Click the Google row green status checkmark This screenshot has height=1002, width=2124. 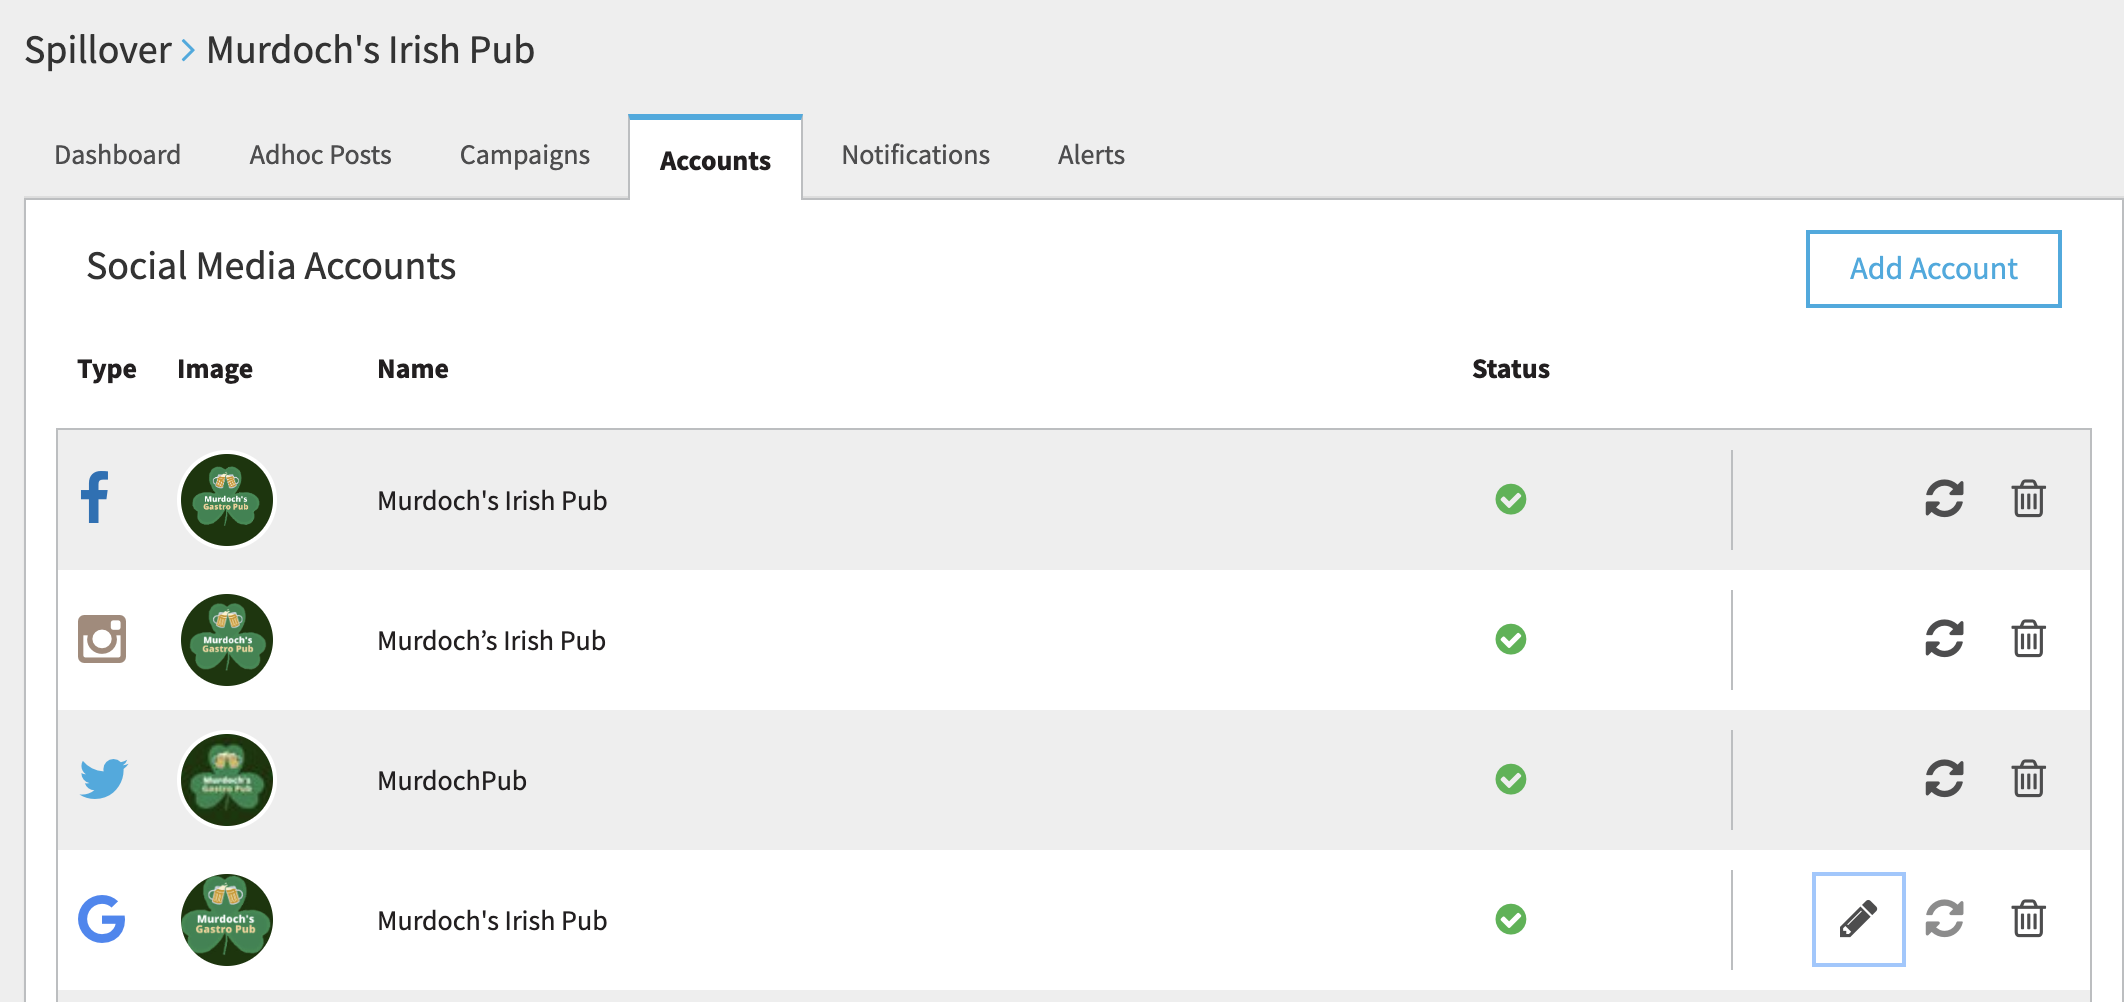1510,919
